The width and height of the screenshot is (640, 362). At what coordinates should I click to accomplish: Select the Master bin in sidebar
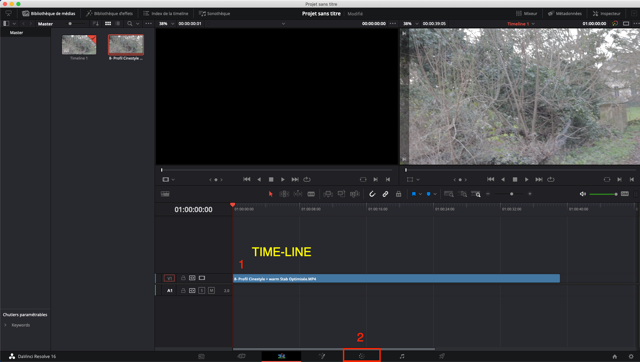pos(16,33)
